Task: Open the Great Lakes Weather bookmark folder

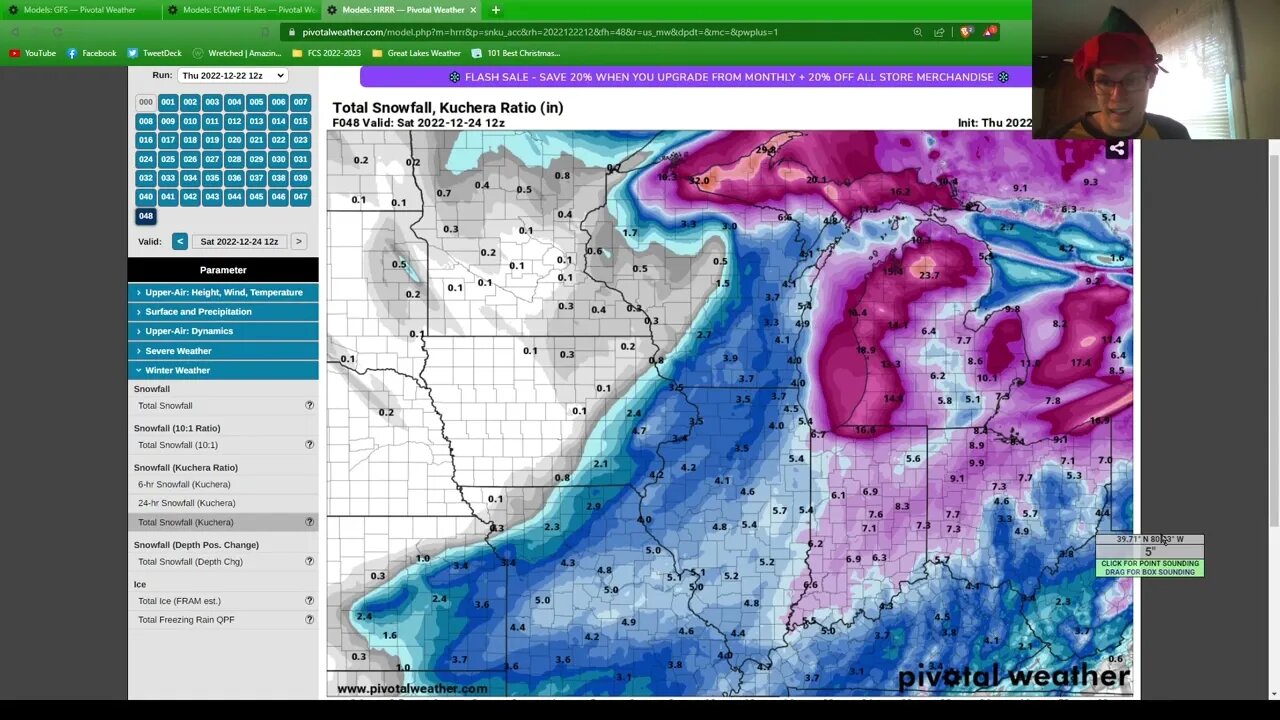Action: click(416, 53)
